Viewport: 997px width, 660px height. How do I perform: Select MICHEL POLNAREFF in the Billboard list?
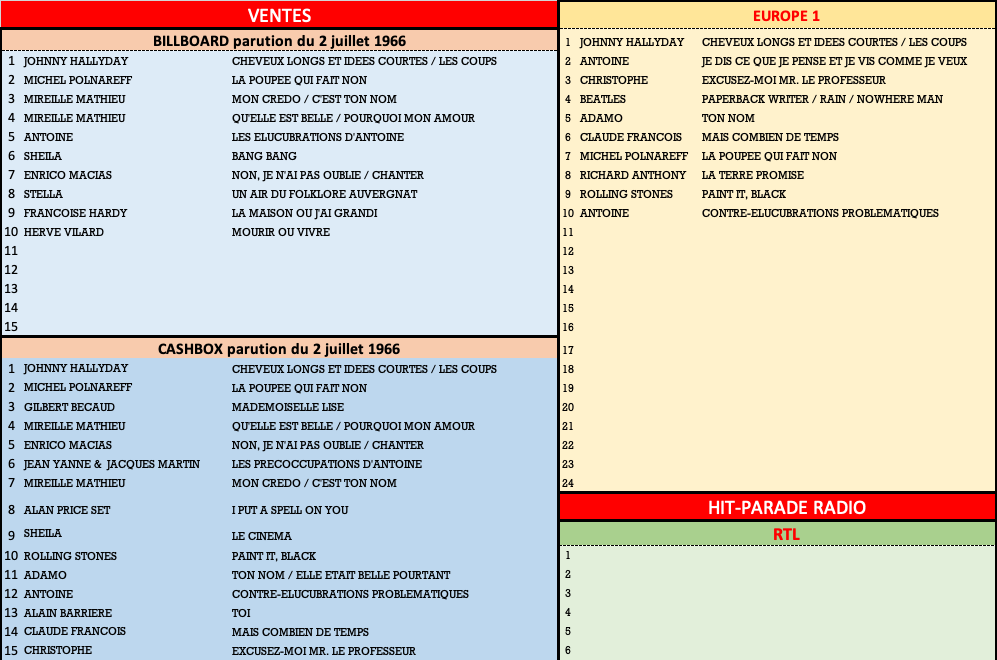click(78, 80)
